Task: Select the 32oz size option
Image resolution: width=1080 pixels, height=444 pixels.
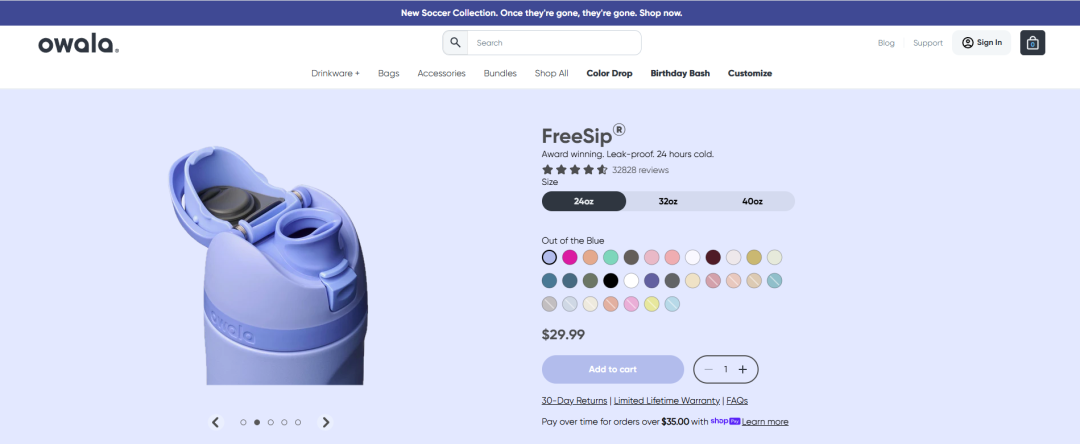Action: (x=668, y=201)
